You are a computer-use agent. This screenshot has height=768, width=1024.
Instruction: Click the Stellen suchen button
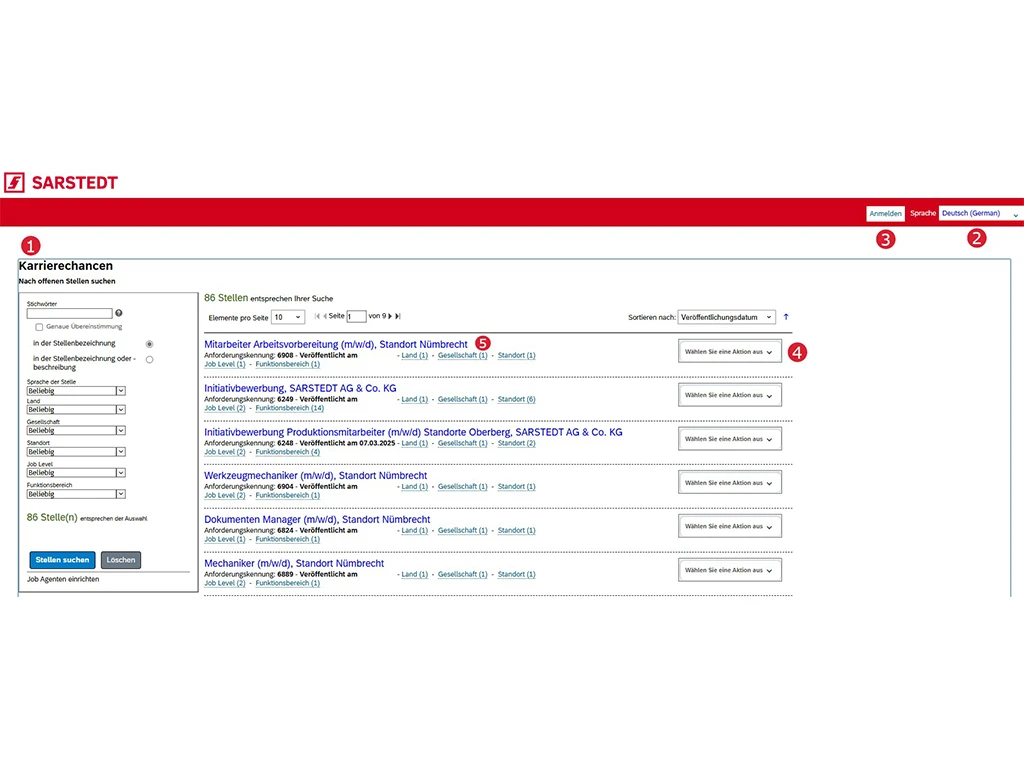(63, 560)
